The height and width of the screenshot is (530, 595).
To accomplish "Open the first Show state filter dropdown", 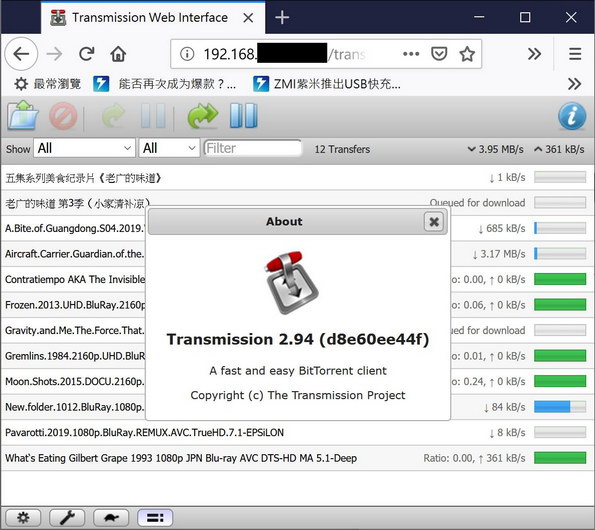I will [x=84, y=148].
